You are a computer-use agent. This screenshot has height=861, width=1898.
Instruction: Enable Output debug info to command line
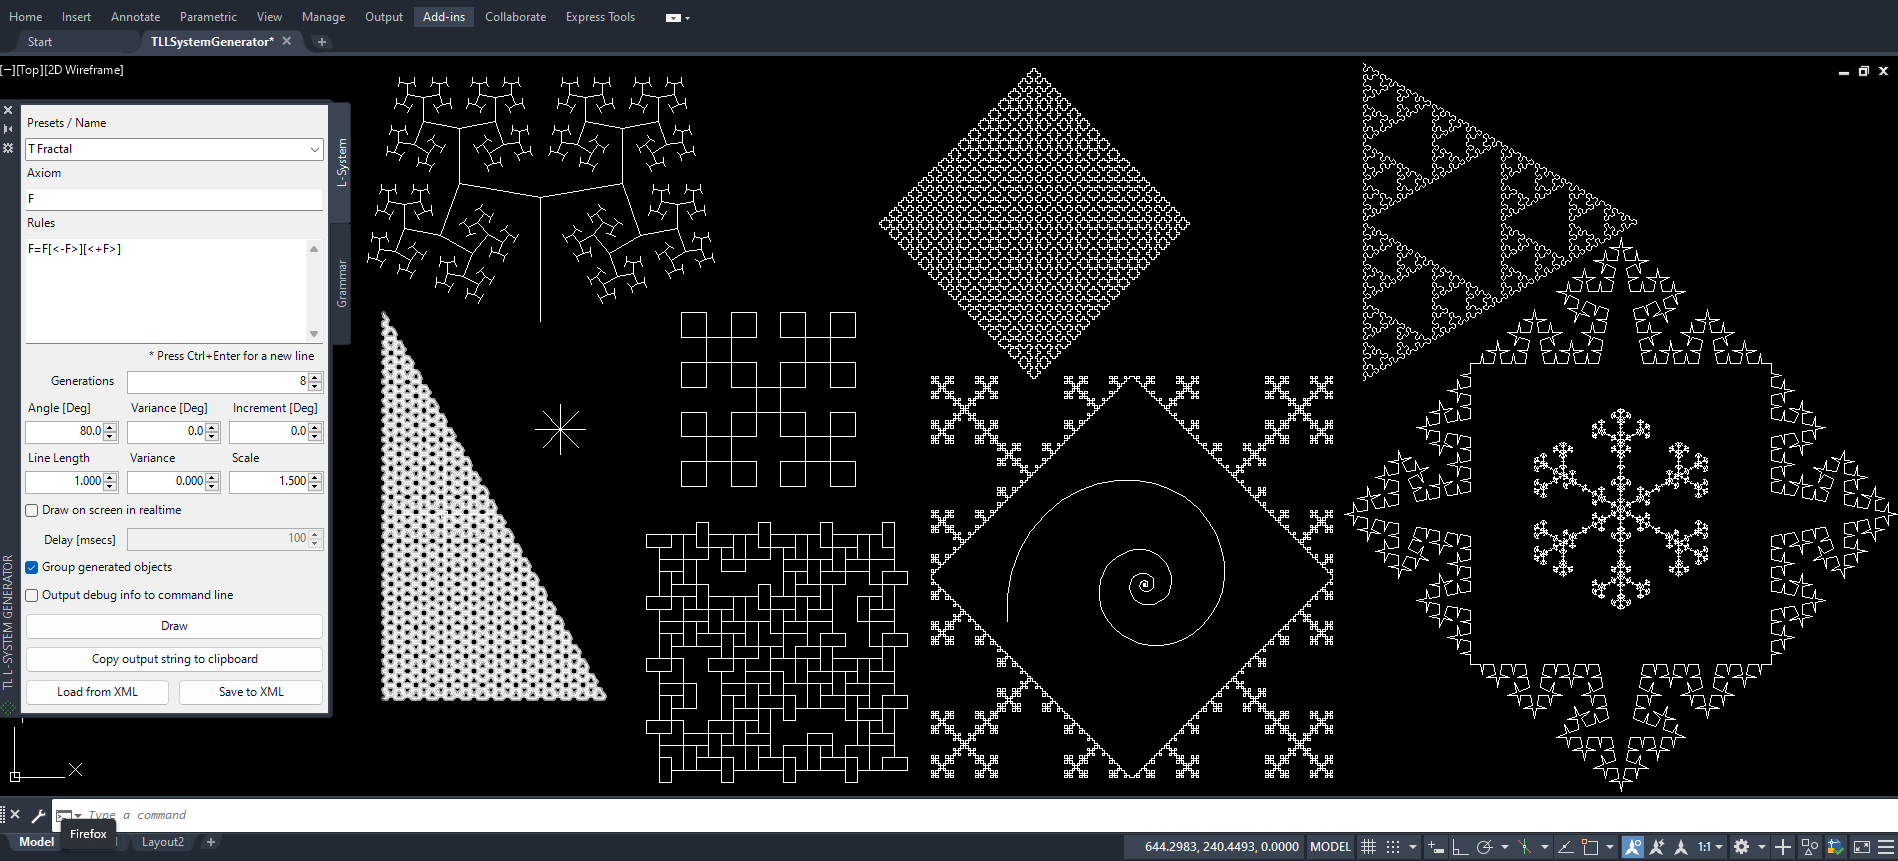coord(32,595)
